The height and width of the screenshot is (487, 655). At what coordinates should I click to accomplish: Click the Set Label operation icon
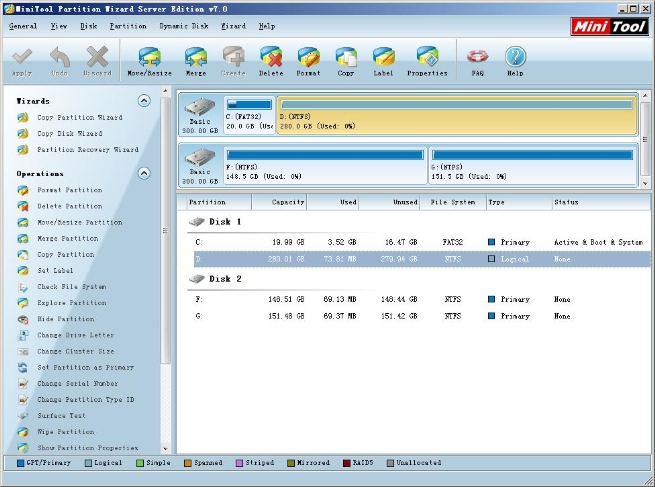23,271
